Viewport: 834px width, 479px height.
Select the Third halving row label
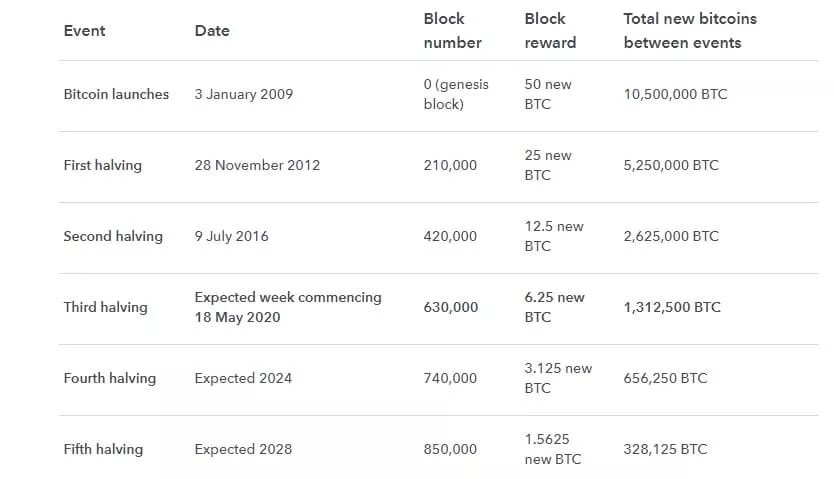click(x=105, y=307)
